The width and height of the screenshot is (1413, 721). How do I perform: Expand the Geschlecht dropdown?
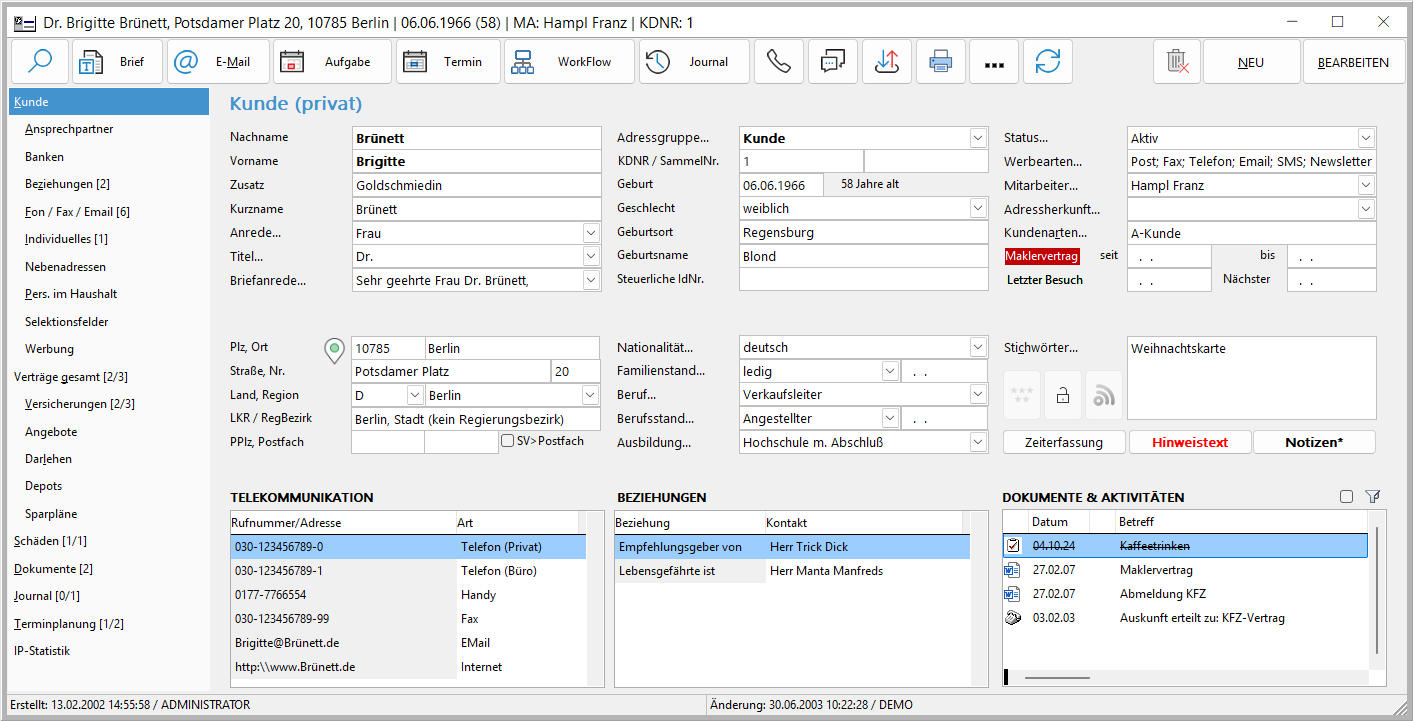coord(977,209)
